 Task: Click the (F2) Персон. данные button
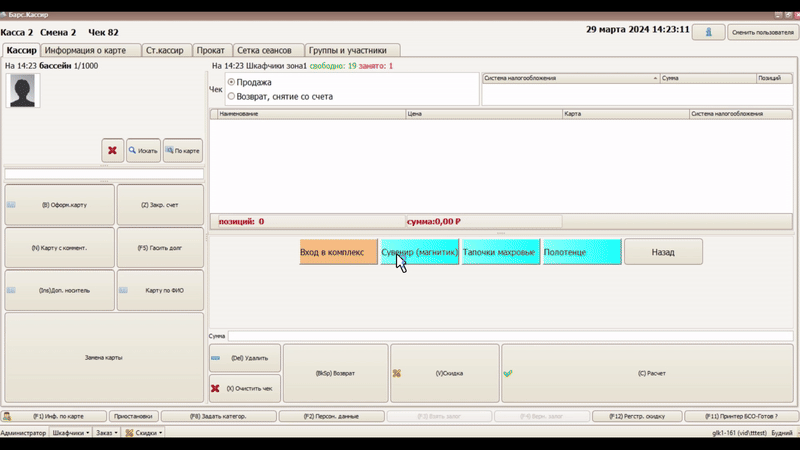332,416
